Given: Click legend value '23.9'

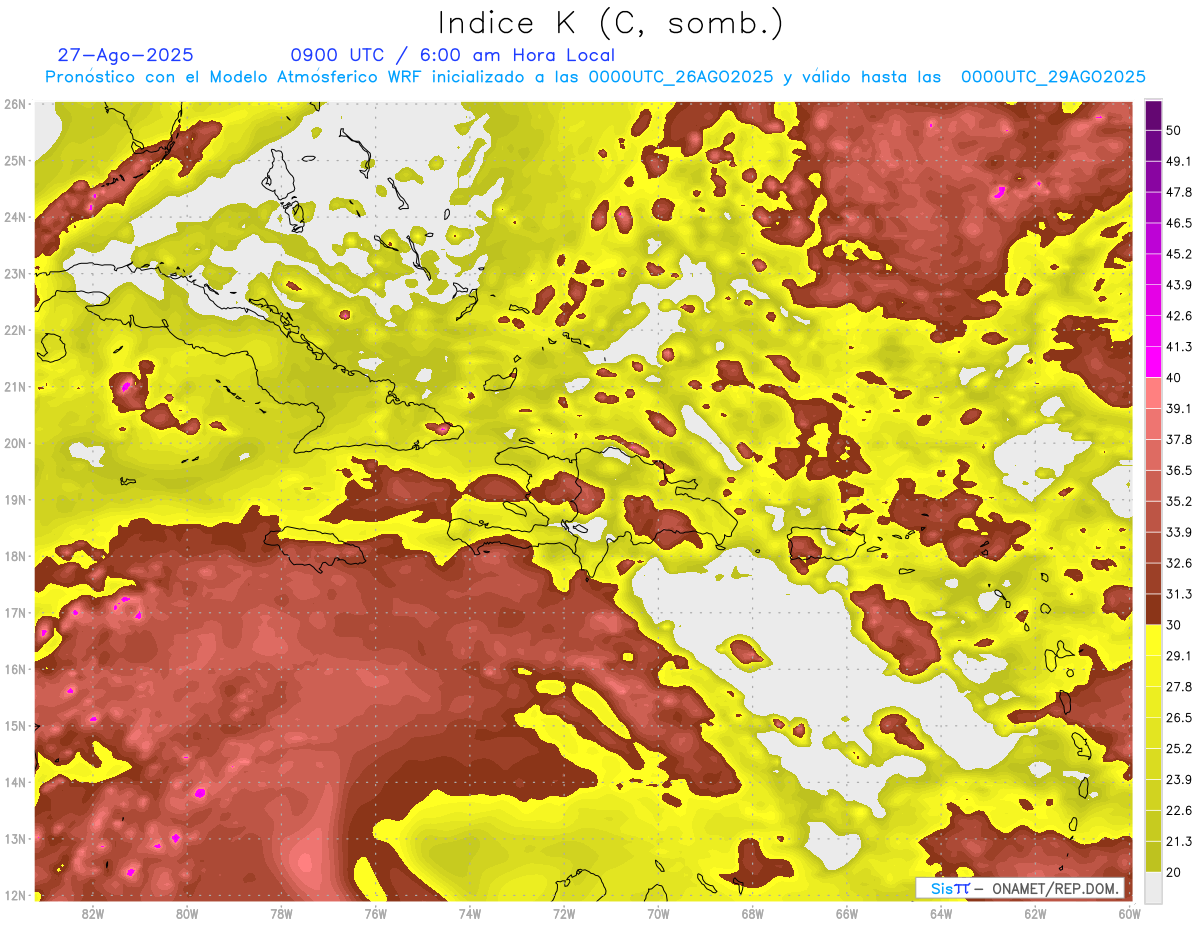Looking at the screenshot, I should coord(1178,779).
